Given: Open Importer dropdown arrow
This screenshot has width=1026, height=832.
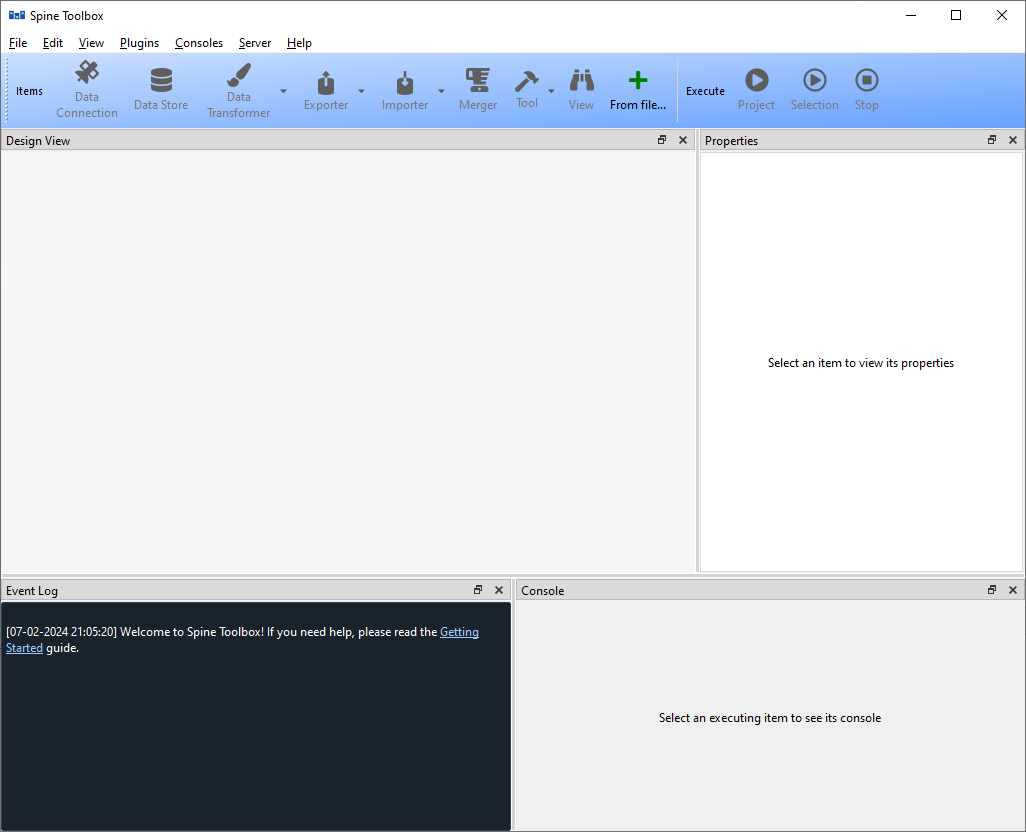Looking at the screenshot, I should 441,91.
